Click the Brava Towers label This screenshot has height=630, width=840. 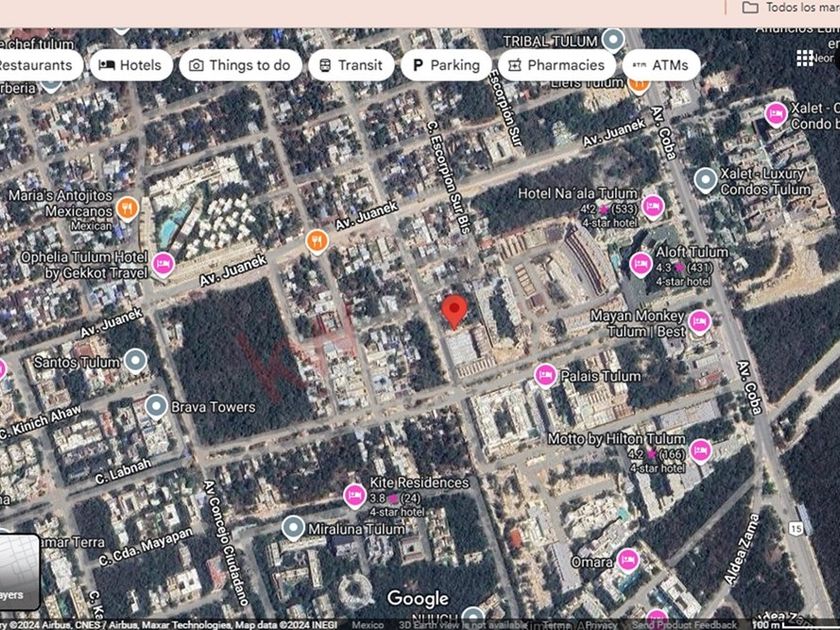point(213,407)
